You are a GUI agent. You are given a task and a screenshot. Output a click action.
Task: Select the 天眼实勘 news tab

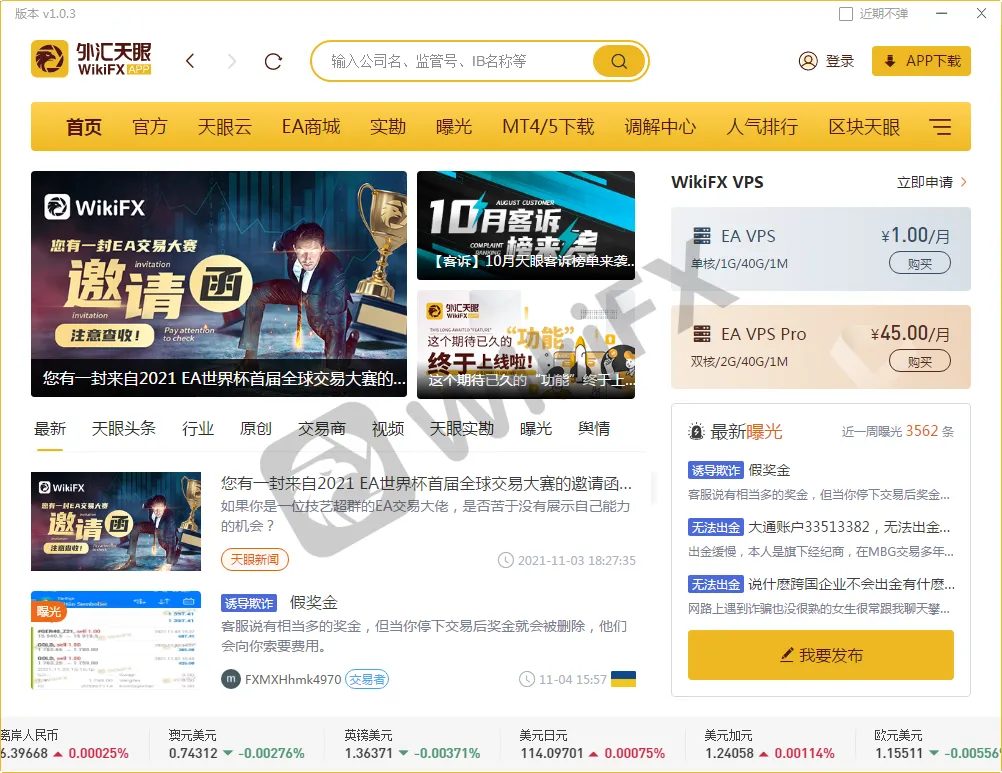[462, 429]
